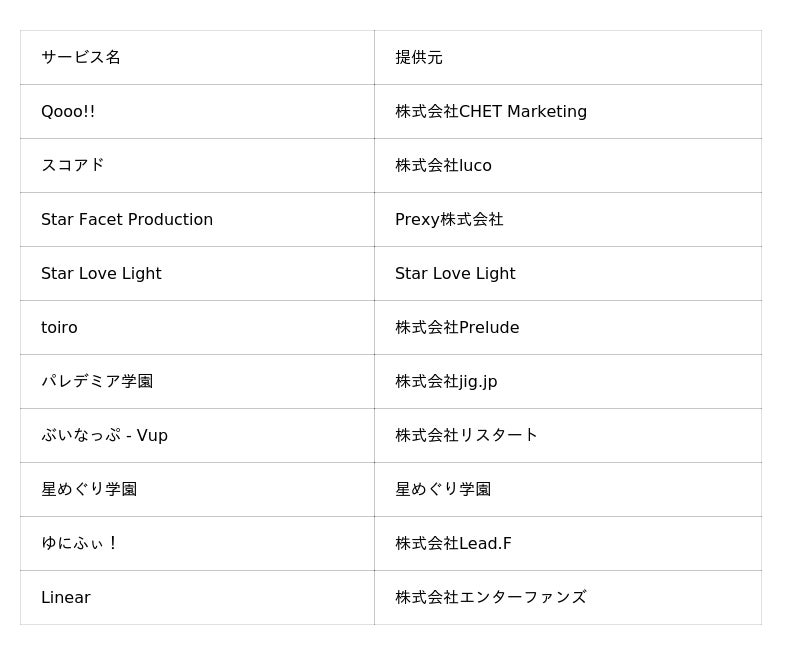Click the 提供元 column header
The height and width of the screenshot is (655, 800).
419,57
